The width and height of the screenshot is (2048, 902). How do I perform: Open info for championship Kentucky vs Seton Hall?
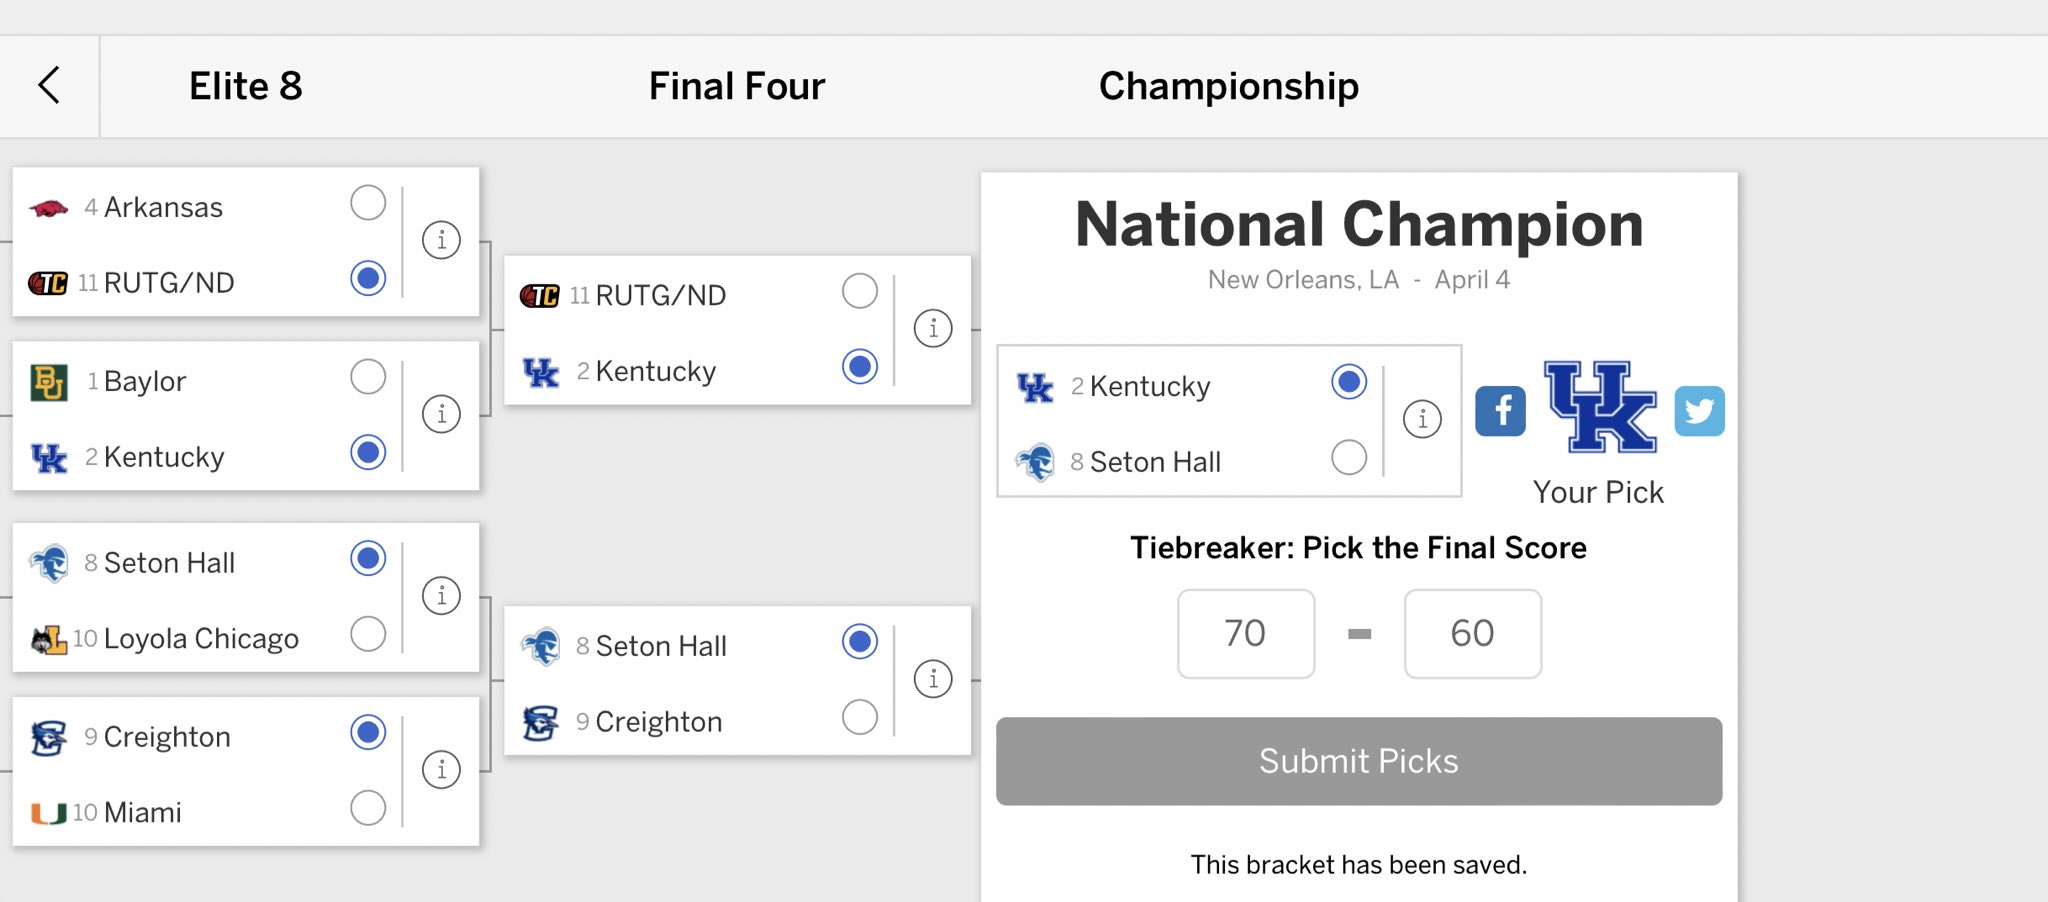coord(1422,419)
